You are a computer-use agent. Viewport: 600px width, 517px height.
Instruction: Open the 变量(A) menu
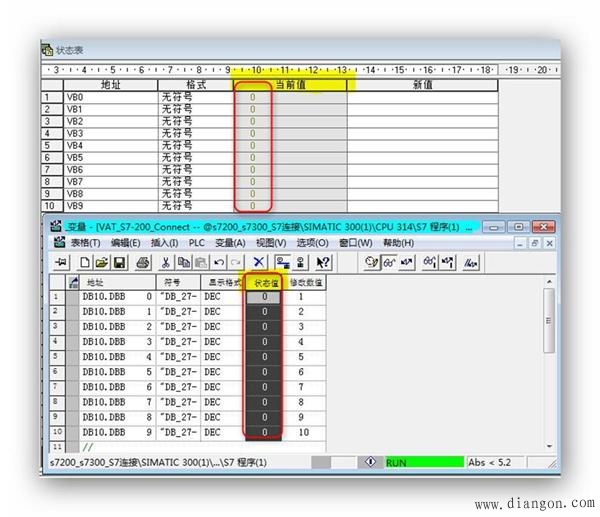click(230, 242)
